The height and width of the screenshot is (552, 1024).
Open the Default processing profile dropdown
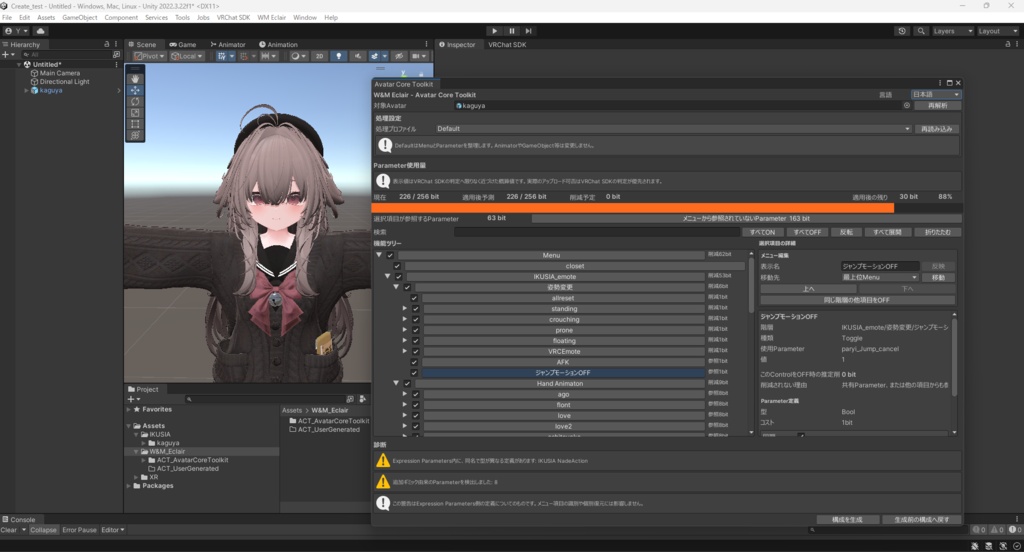[x=673, y=129]
